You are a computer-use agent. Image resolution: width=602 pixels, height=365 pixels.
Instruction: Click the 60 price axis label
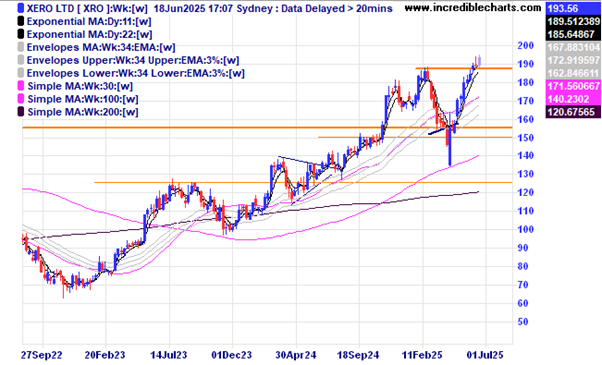(x=523, y=303)
